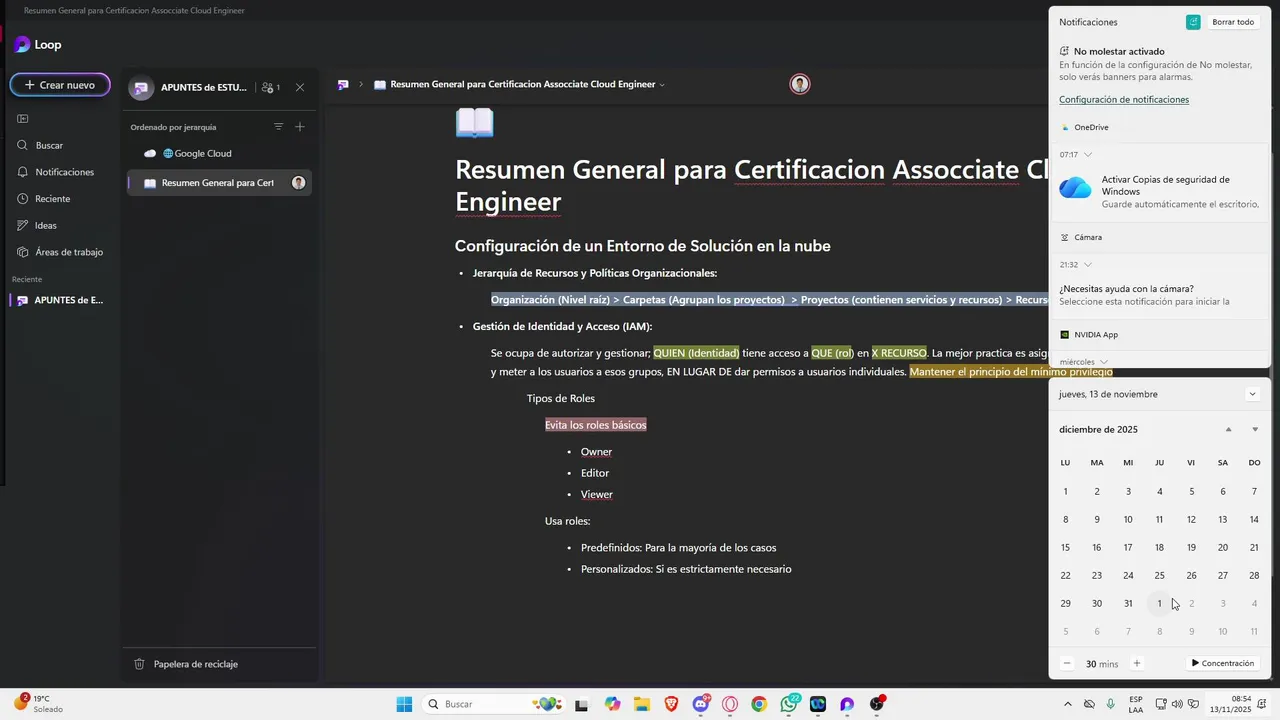
Task: Open the volume tray control
Action: point(1176,704)
